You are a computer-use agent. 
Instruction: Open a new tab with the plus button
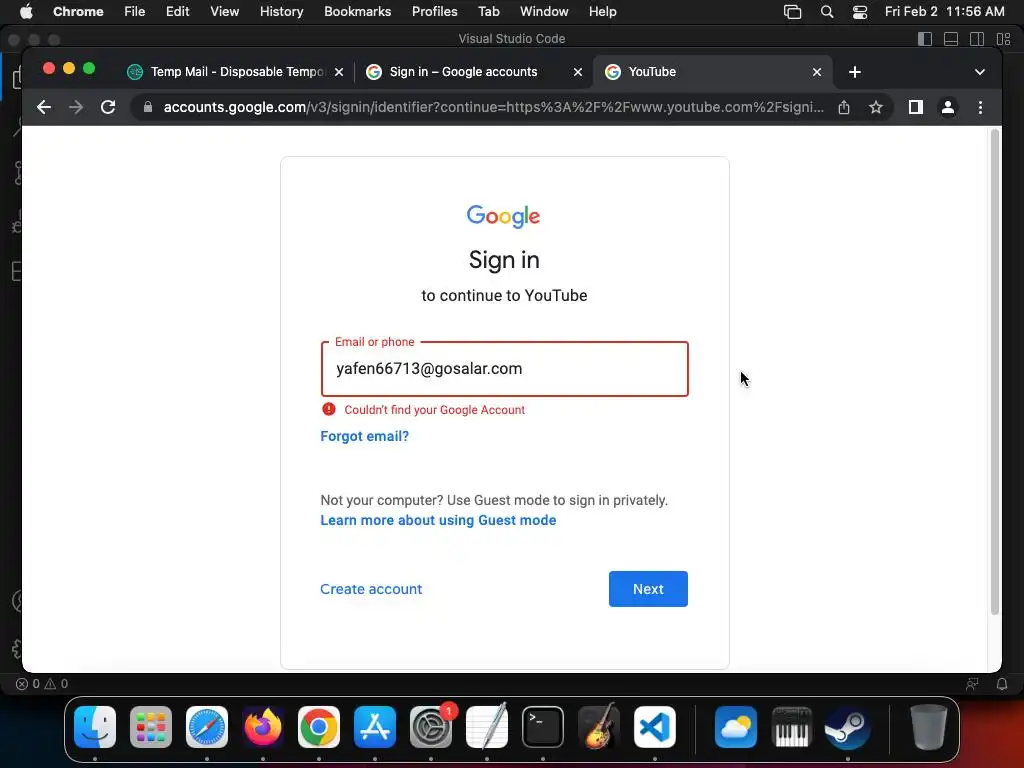855,72
